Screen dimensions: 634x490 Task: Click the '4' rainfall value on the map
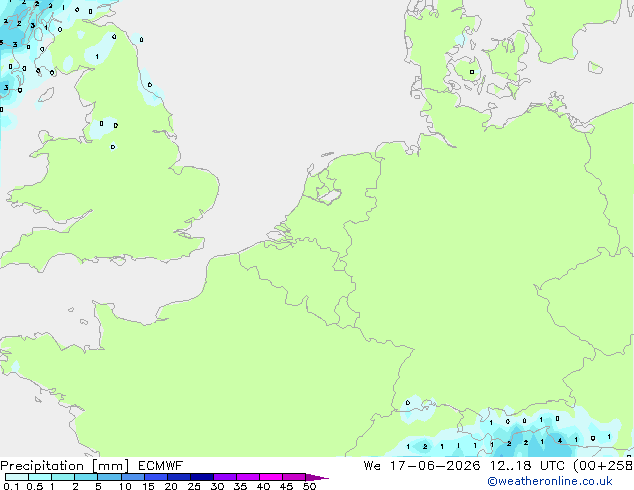(x=560, y=441)
